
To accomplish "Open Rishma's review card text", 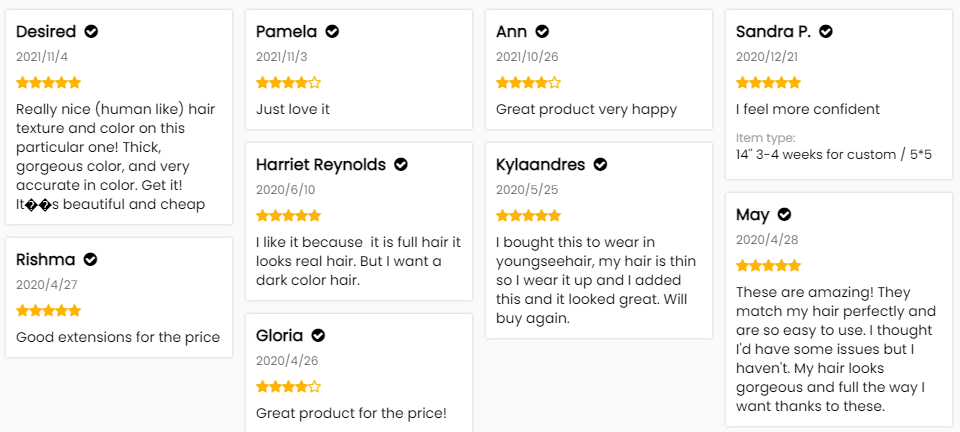I will [x=118, y=337].
